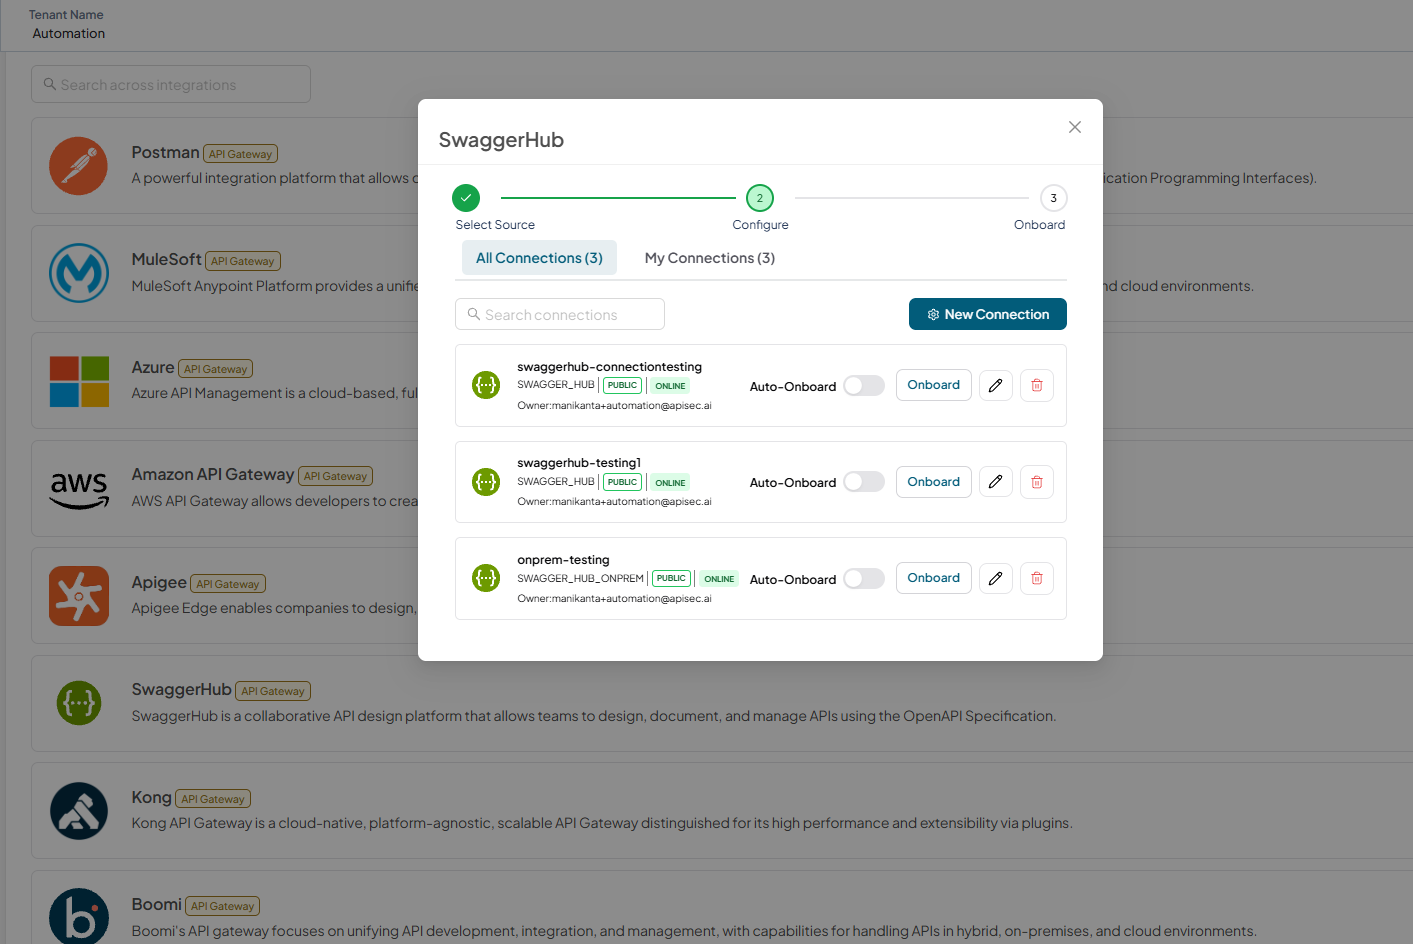Viewport: 1413px width, 944px height.
Task: Click the pencil edit icon for swaggerhub-testing1
Action: click(x=996, y=482)
